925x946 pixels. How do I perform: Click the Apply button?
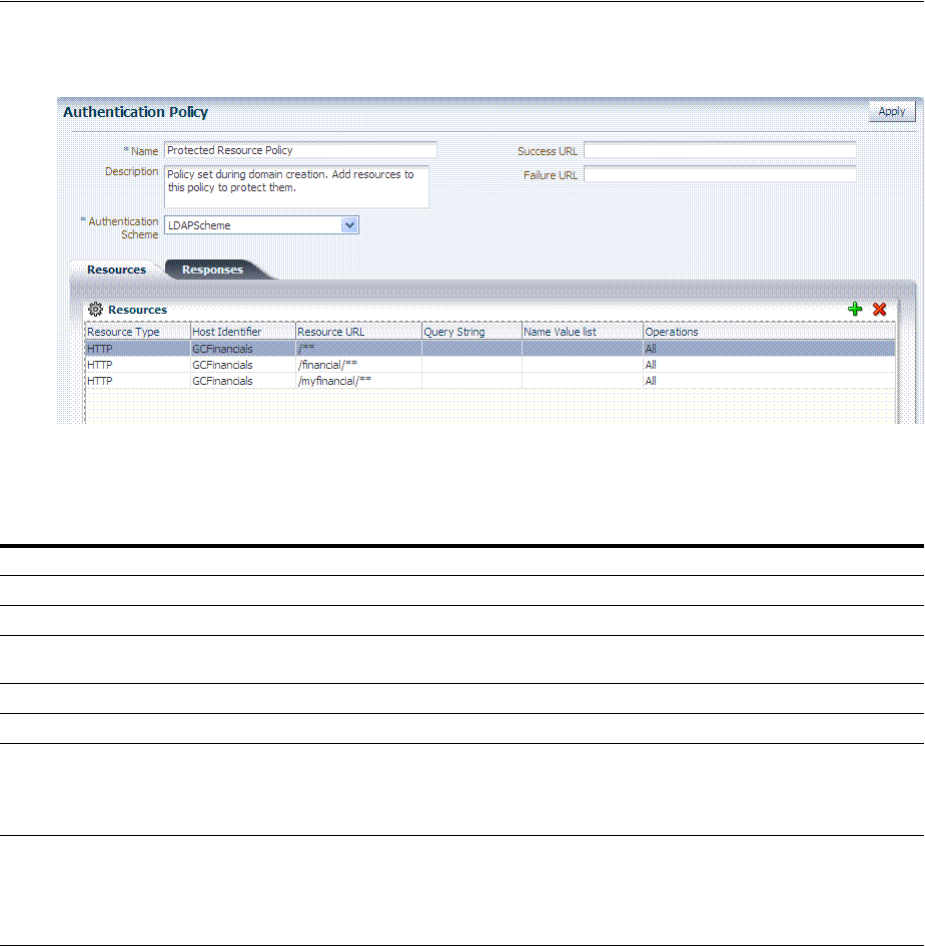pos(892,112)
